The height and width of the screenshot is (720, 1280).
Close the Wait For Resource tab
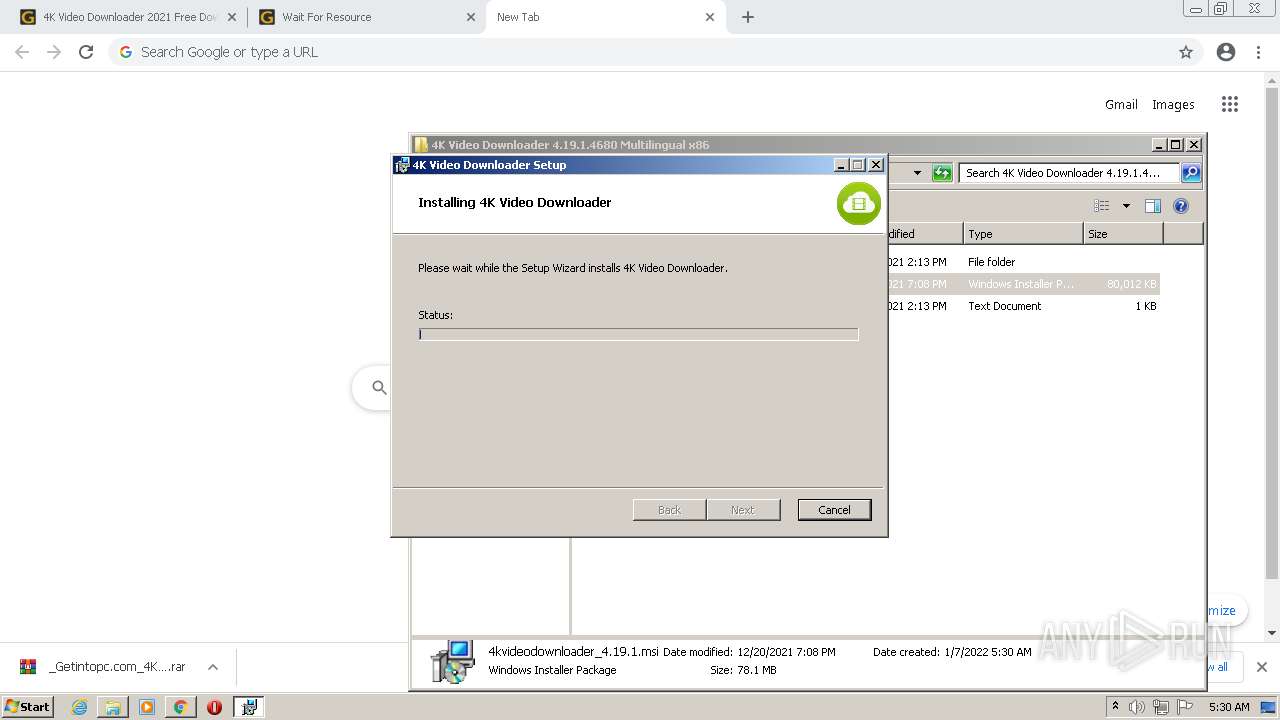point(471,17)
